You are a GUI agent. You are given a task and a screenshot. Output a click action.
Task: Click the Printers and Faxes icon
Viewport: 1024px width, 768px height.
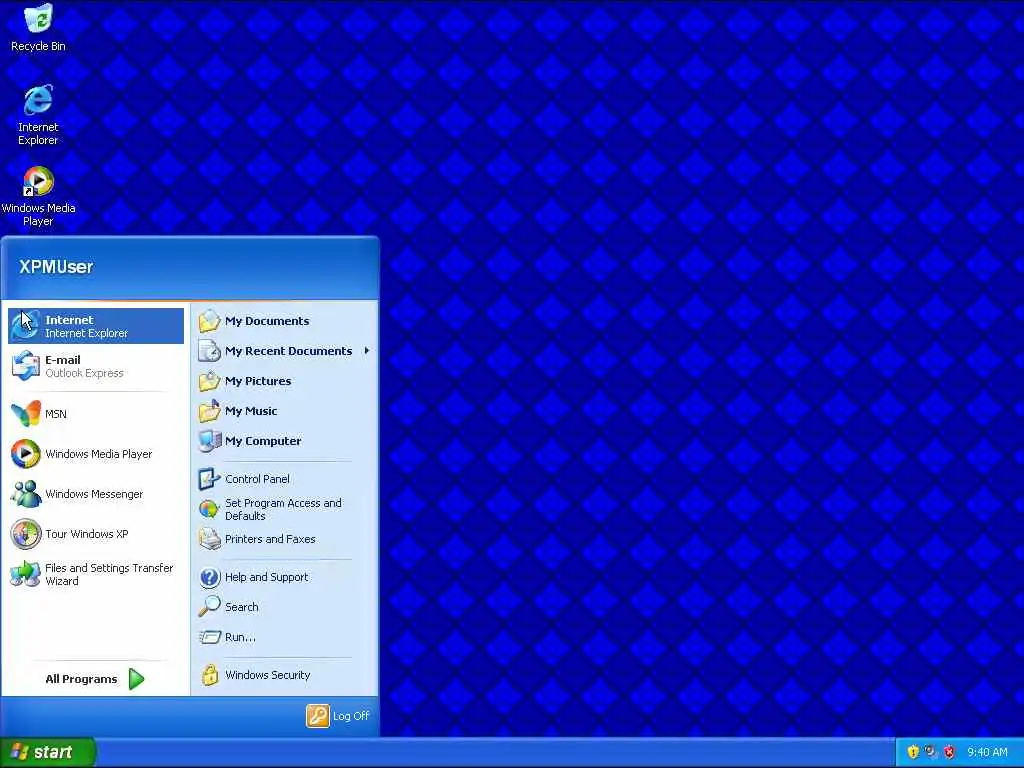tap(209, 539)
